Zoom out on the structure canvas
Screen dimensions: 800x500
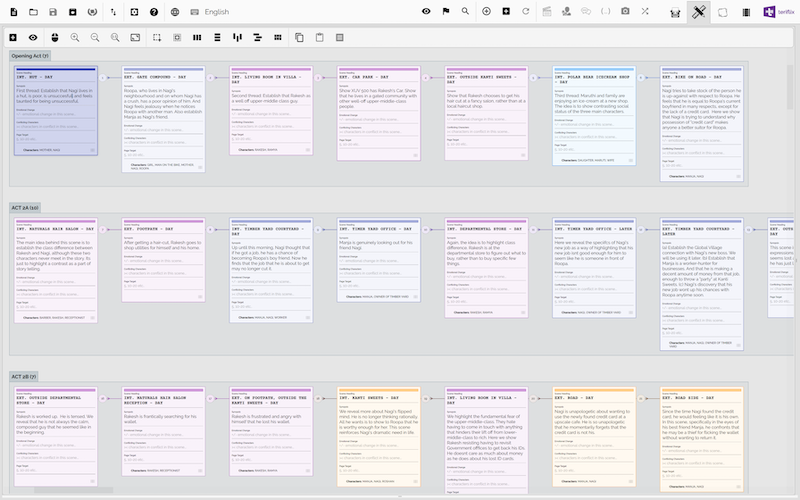tap(95, 37)
